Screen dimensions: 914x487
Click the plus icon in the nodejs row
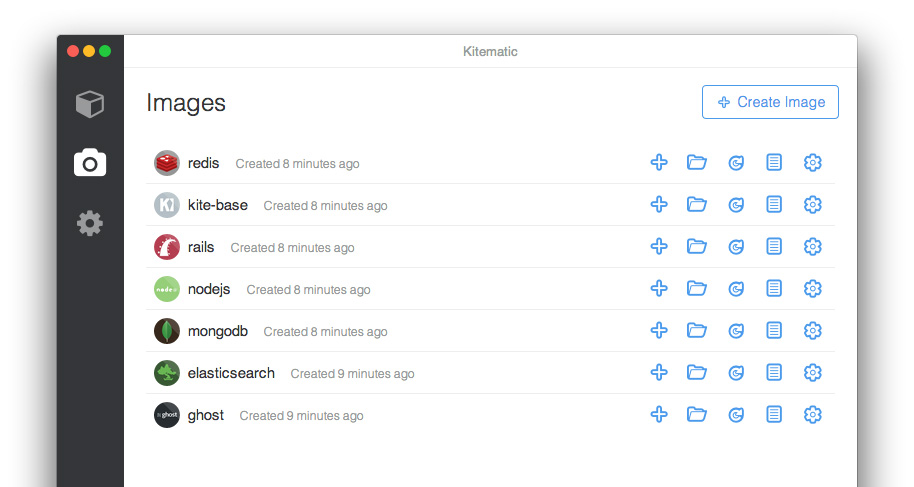(x=659, y=289)
